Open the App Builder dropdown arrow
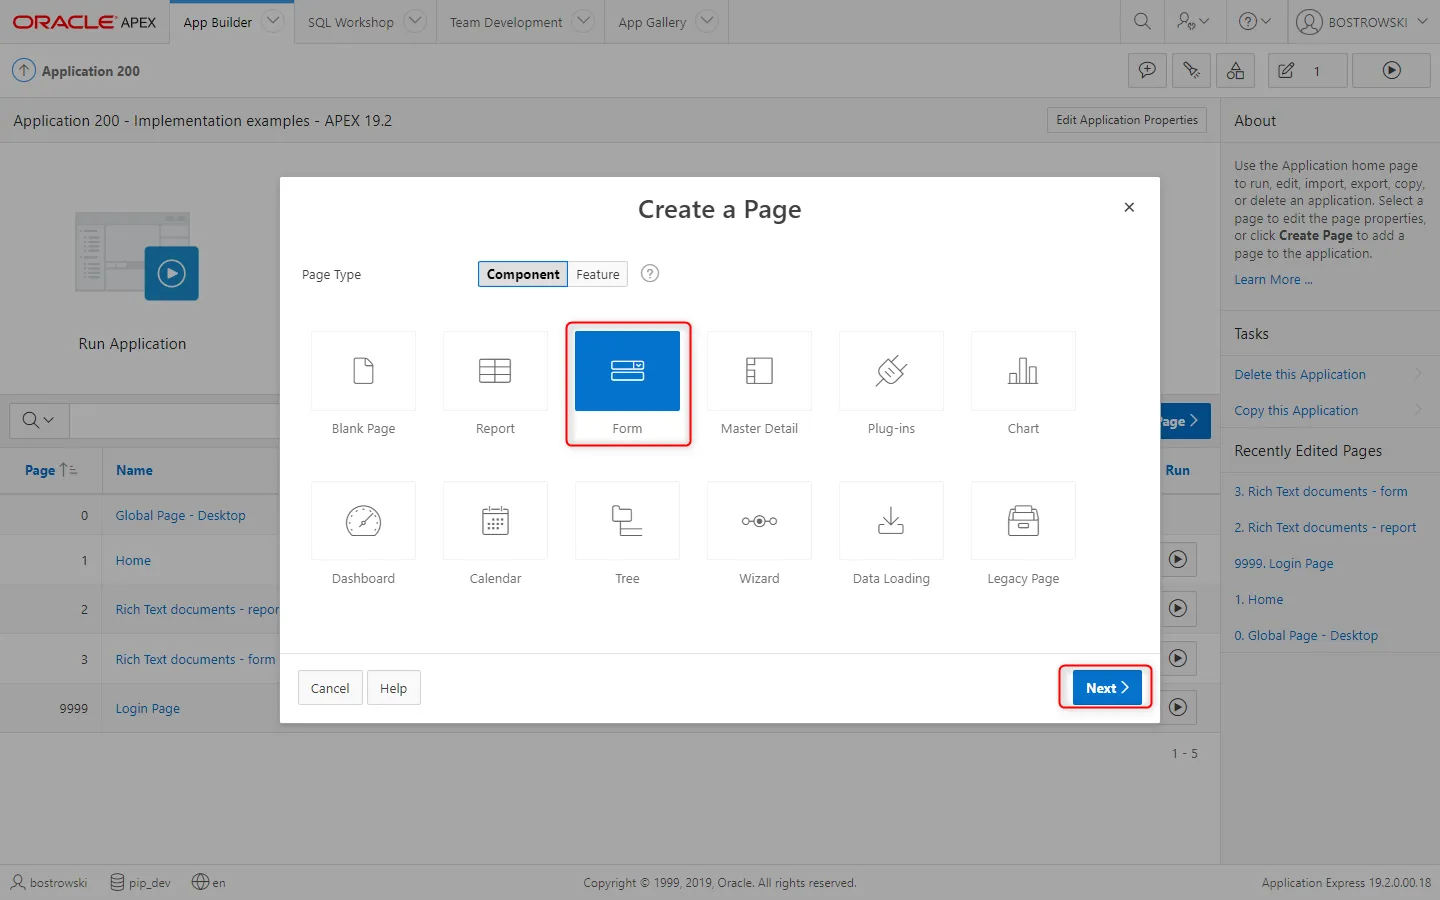 (x=273, y=21)
